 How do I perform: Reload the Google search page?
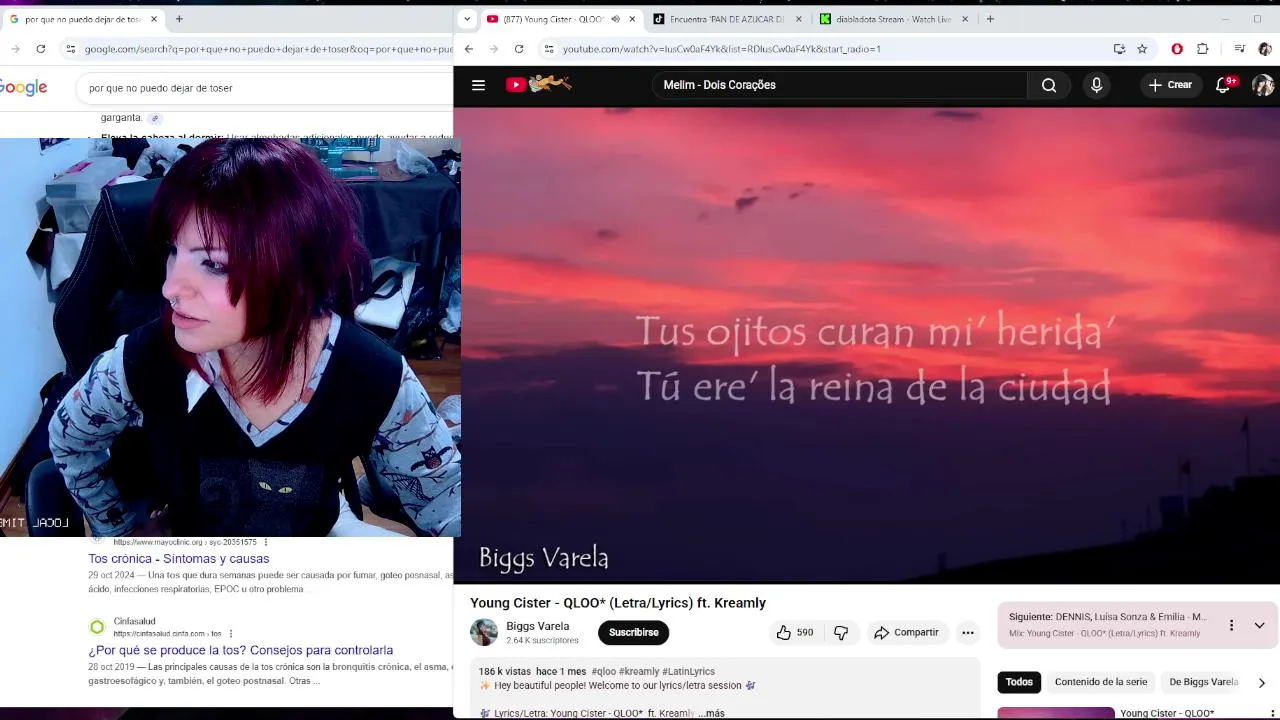(x=40, y=48)
